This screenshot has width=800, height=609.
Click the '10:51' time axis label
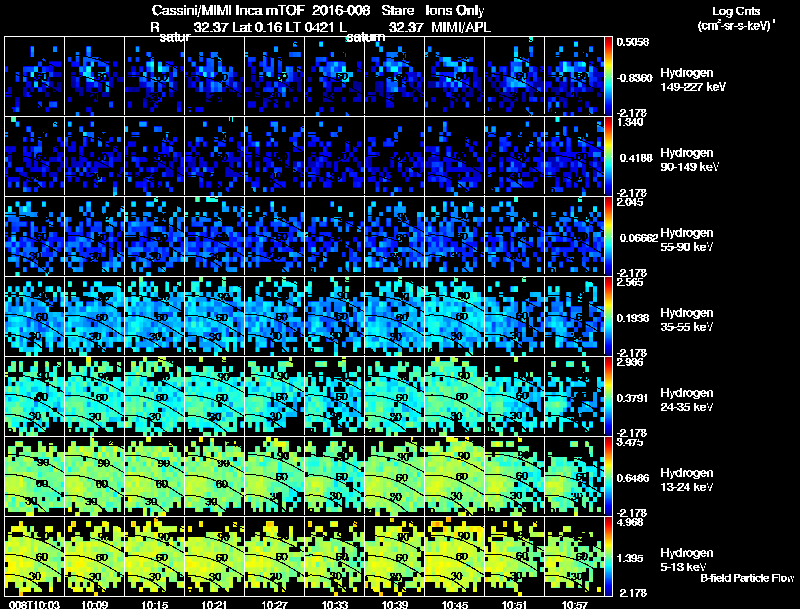coord(515,604)
